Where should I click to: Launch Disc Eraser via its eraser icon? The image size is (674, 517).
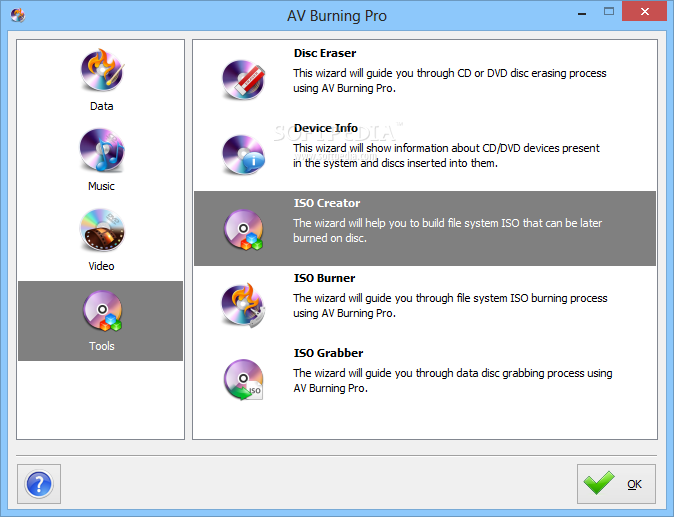pyautogui.click(x=243, y=80)
